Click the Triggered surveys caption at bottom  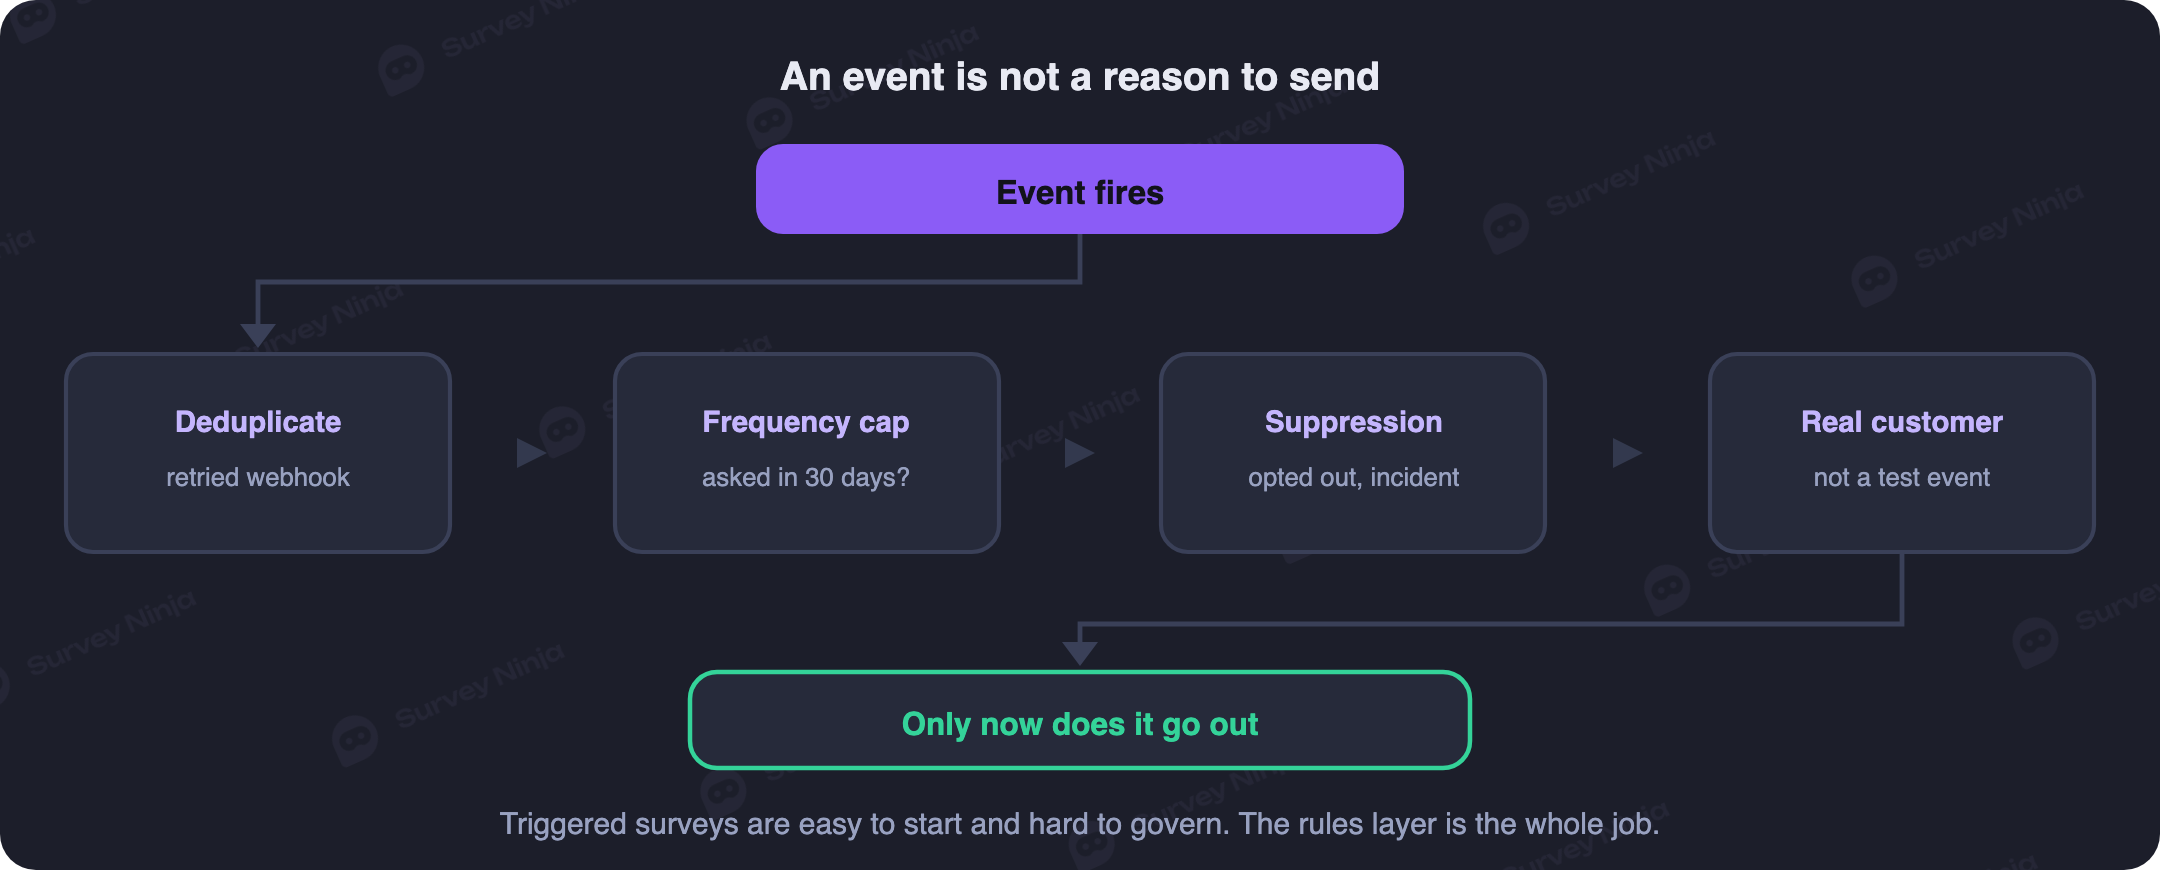1080,824
